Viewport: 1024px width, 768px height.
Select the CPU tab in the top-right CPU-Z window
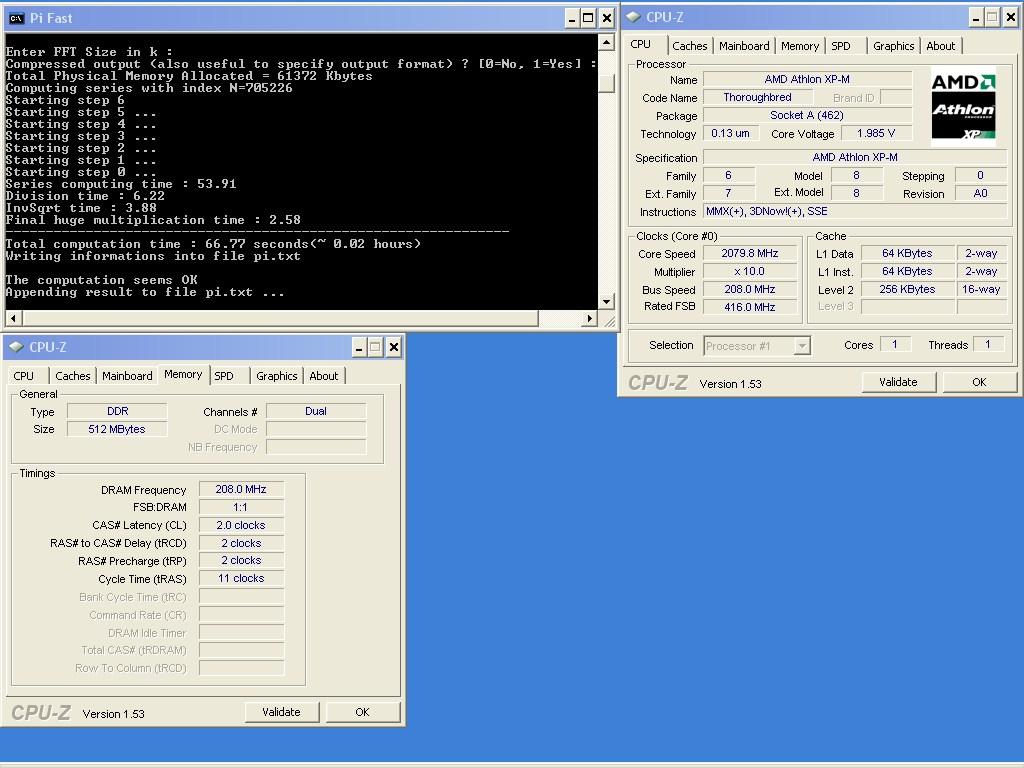coord(641,44)
